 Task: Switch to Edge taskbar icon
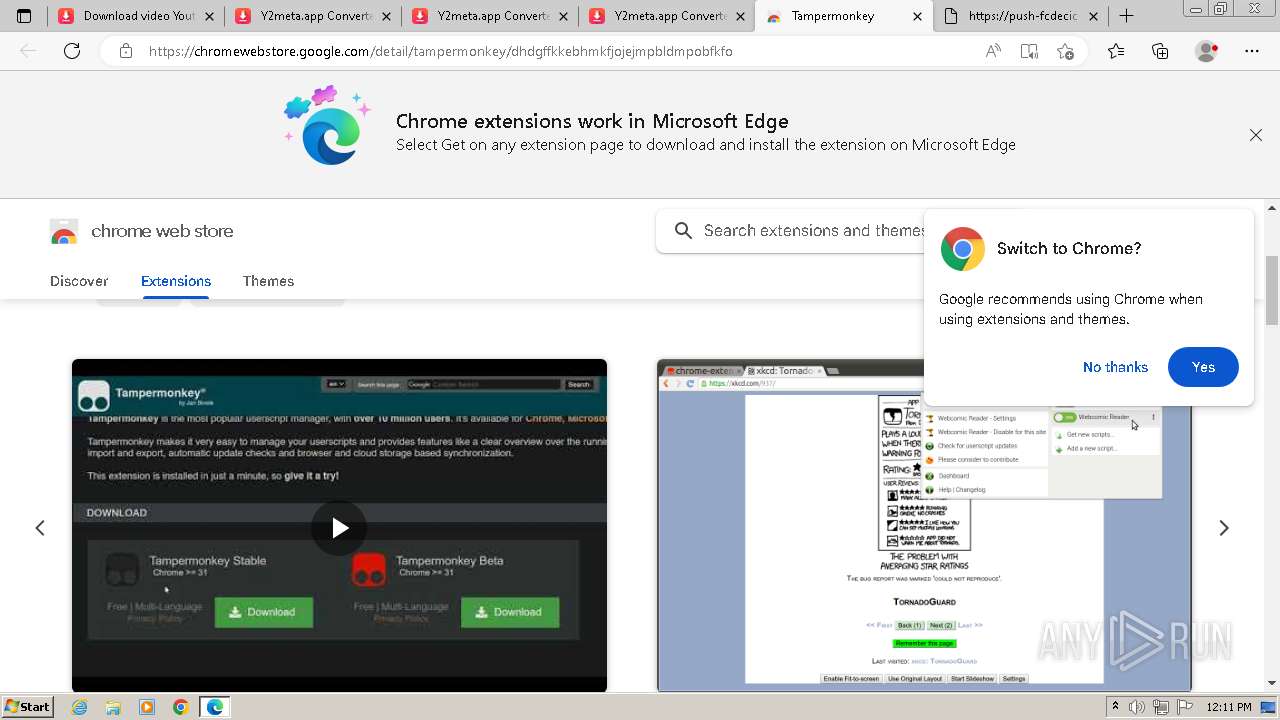click(215, 707)
